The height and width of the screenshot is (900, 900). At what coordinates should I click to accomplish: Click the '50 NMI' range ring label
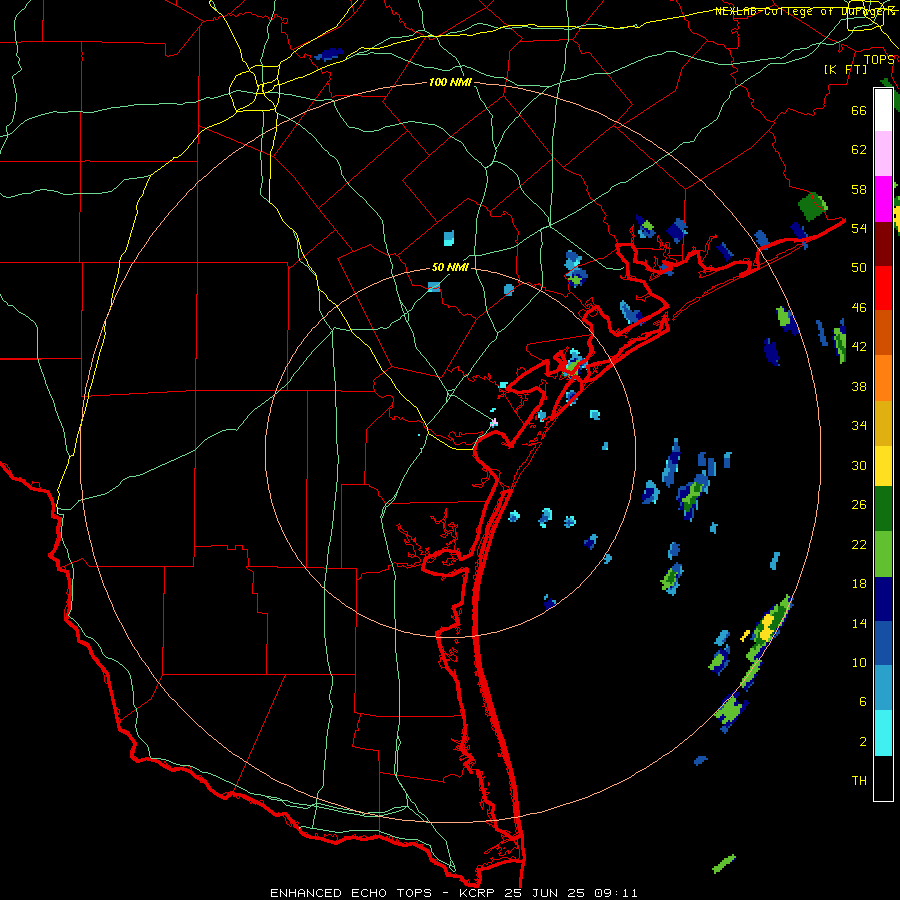pos(450,267)
